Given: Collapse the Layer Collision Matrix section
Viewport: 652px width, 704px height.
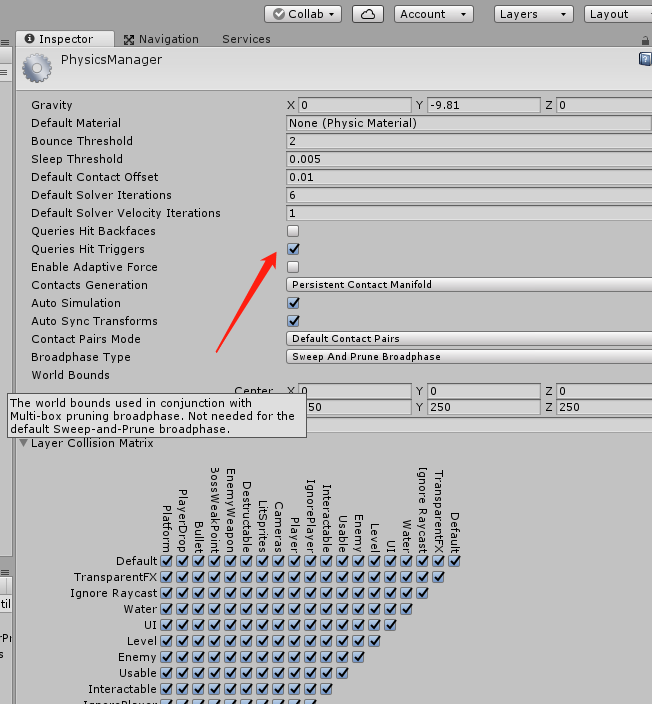Looking at the screenshot, I should [23, 443].
